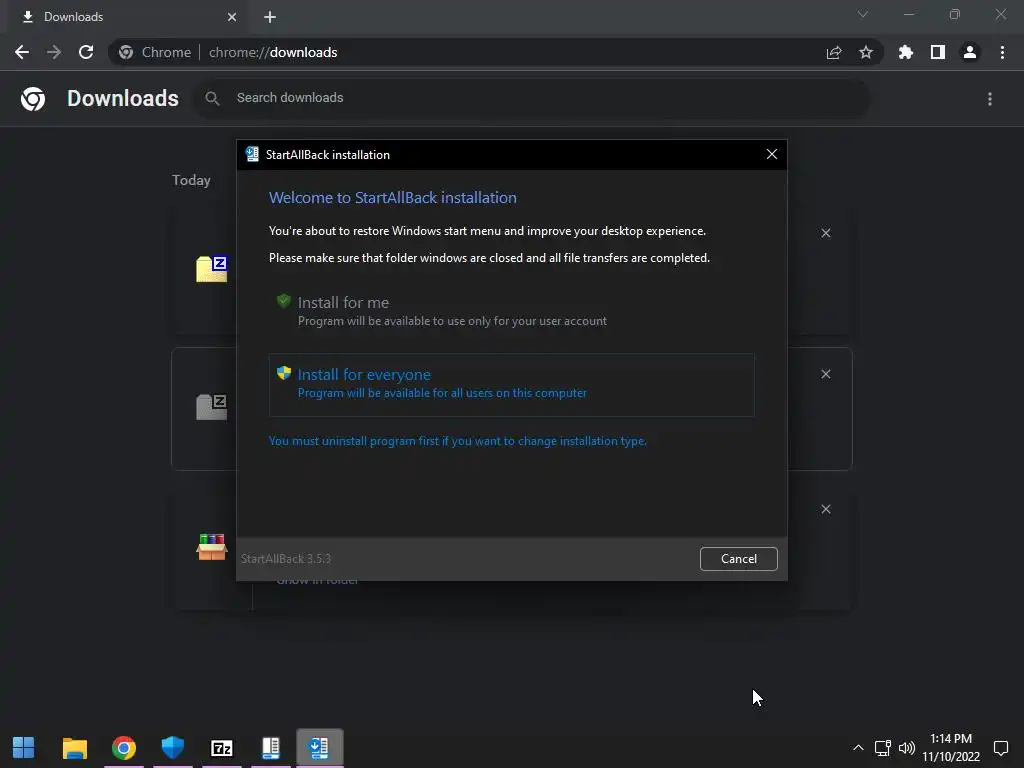Click the yellow 7z archive file icon
Image resolution: width=1024 pixels, height=768 pixels.
pos(212,268)
